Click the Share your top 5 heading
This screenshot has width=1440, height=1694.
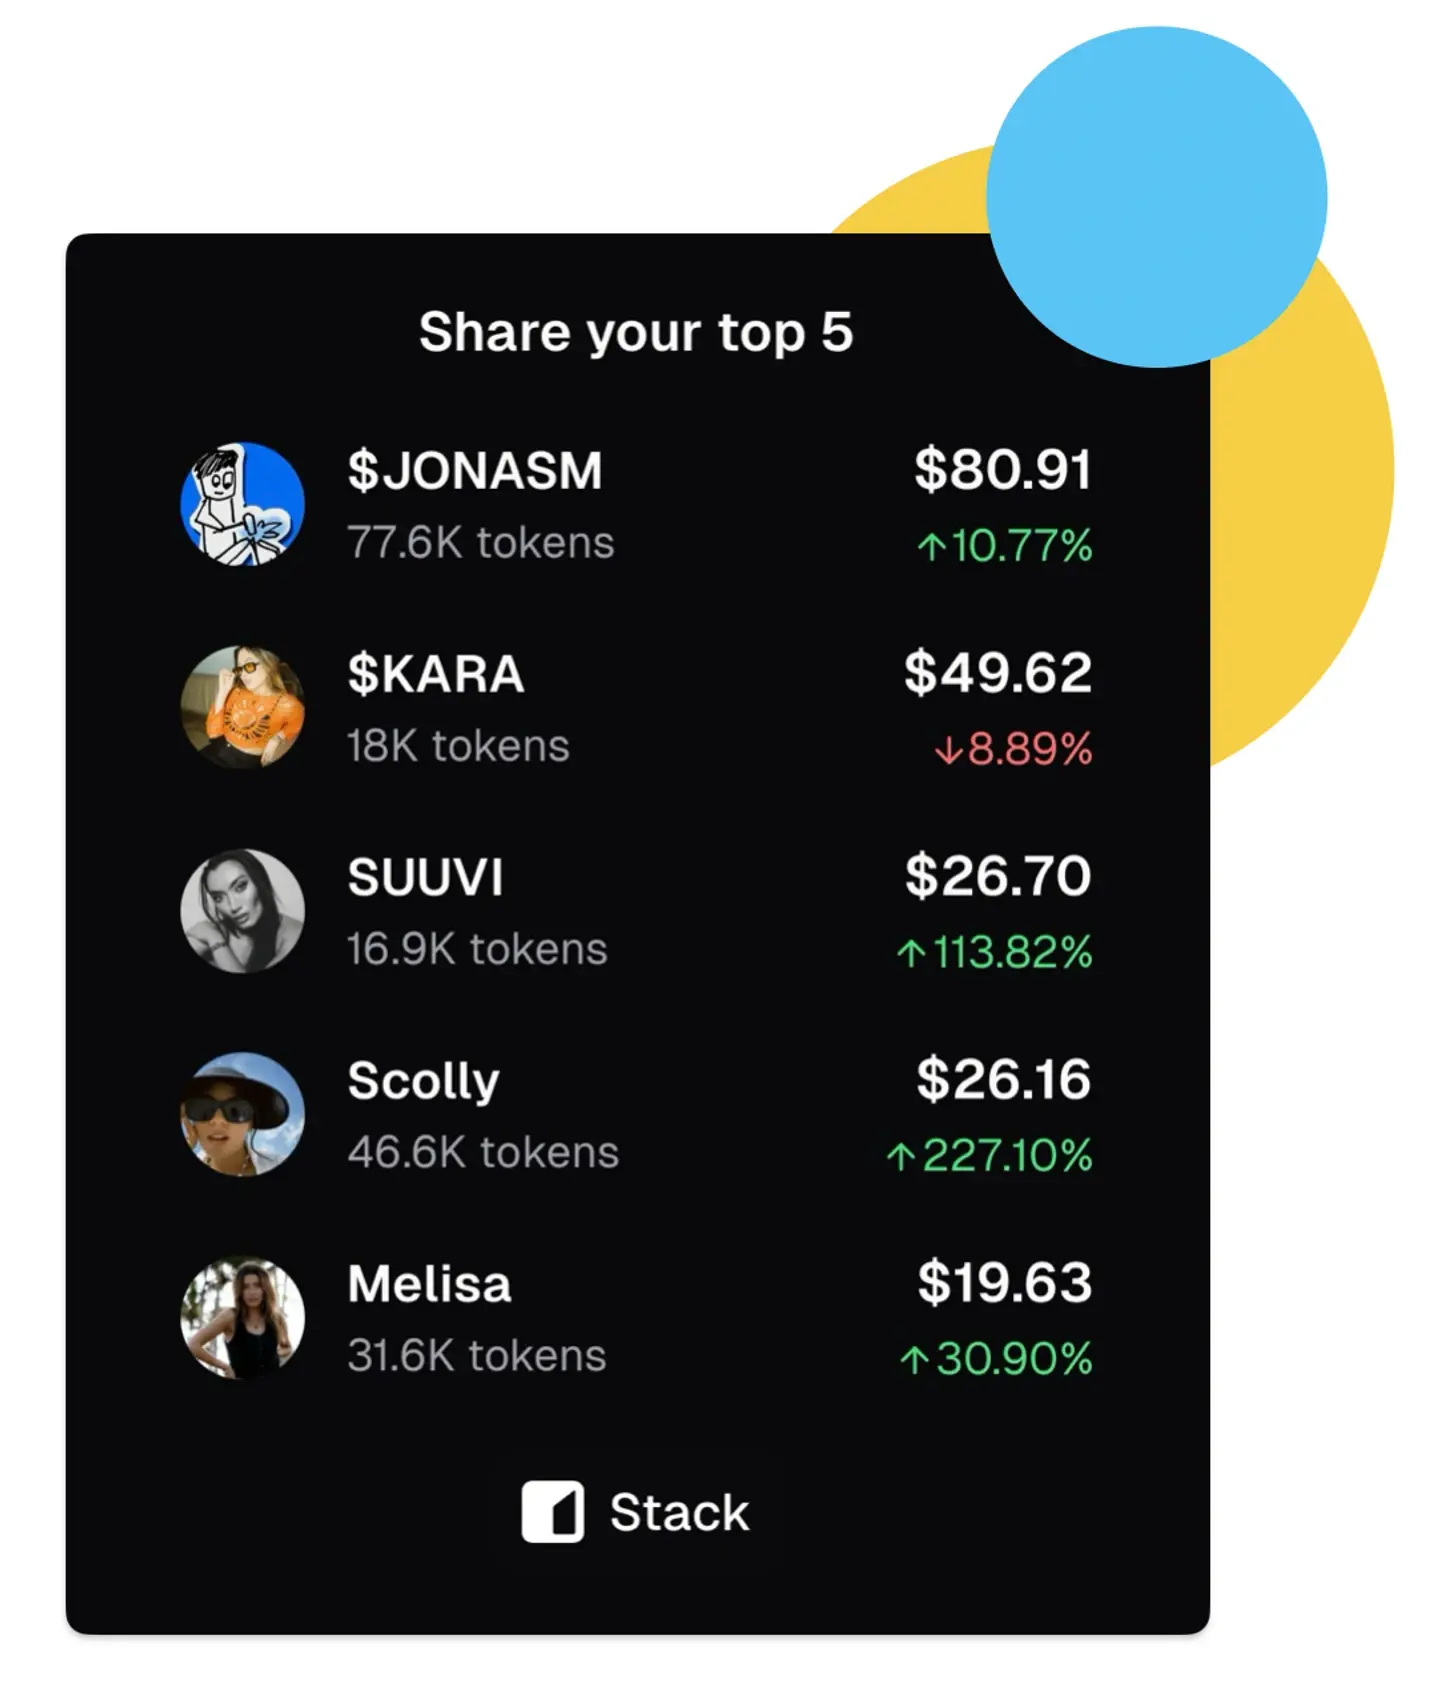click(636, 332)
